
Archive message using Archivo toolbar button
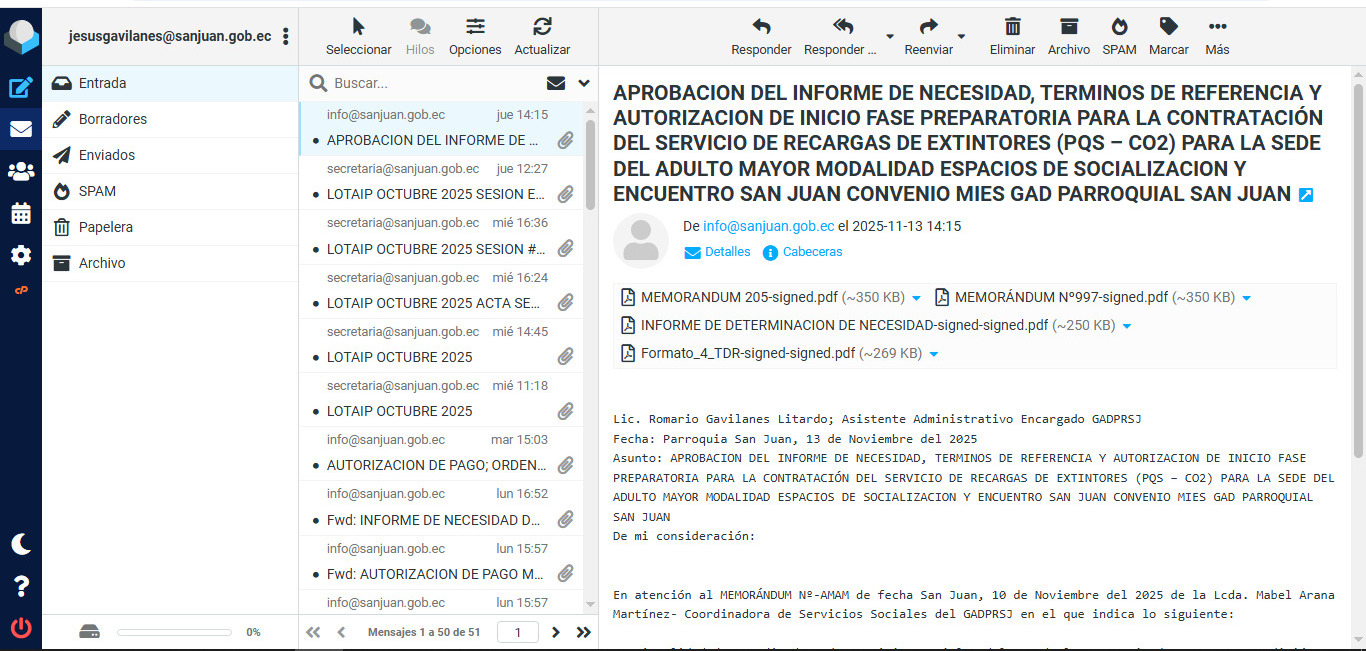[x=1069, y=36]
